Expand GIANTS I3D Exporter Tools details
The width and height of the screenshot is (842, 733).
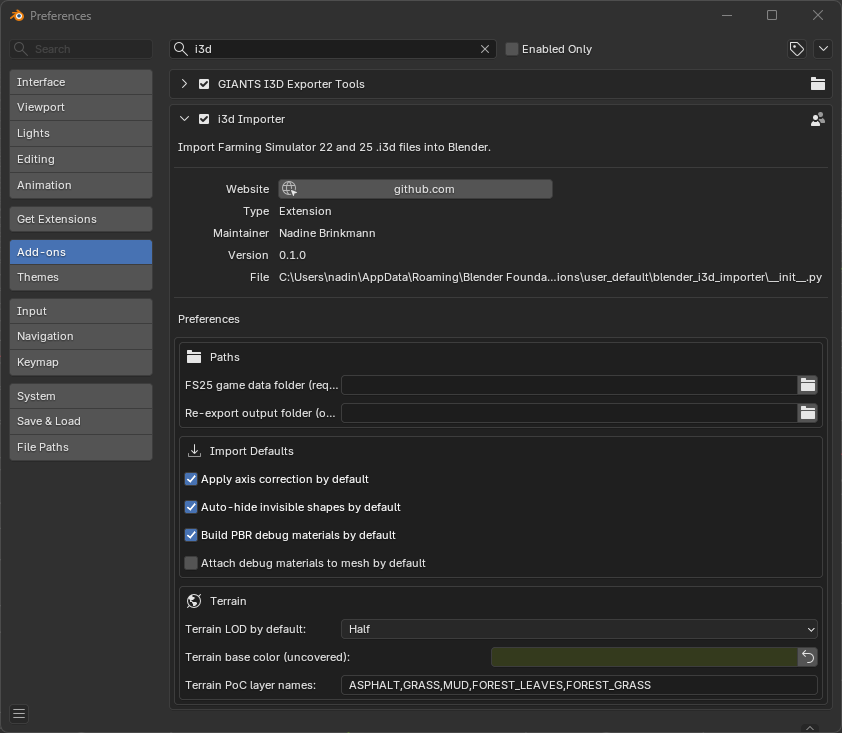(184, 84)
